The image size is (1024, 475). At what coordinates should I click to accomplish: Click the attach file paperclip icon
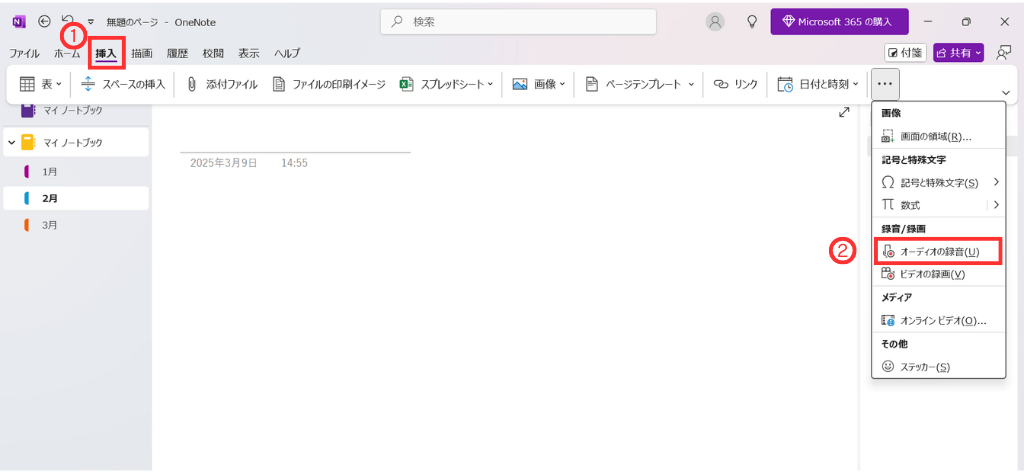(x=191, y=85)
